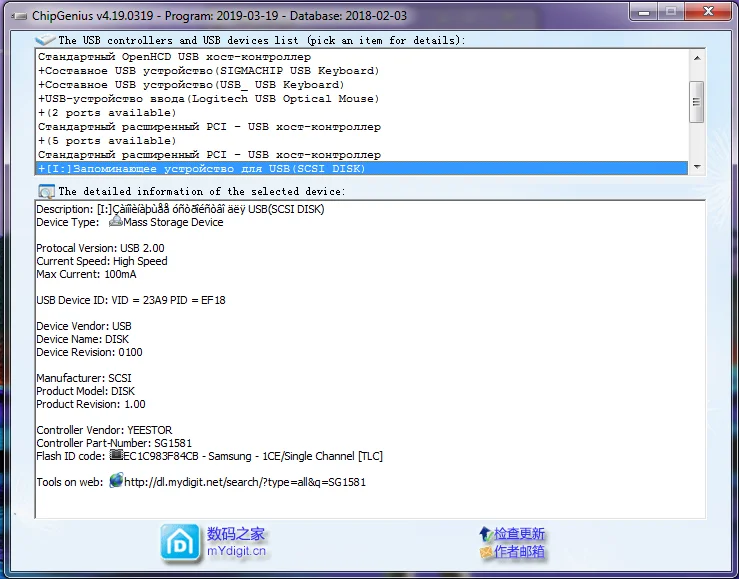Click the Manufacturer: SCSI line
The width and height of the screenshot is (739, 579).
click(84, 378)
